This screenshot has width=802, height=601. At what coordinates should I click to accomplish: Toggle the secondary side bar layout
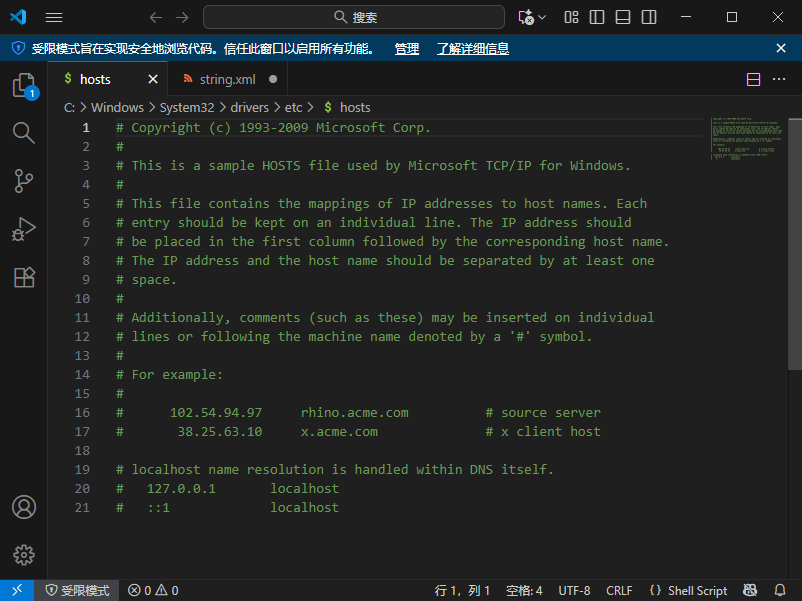649,17
